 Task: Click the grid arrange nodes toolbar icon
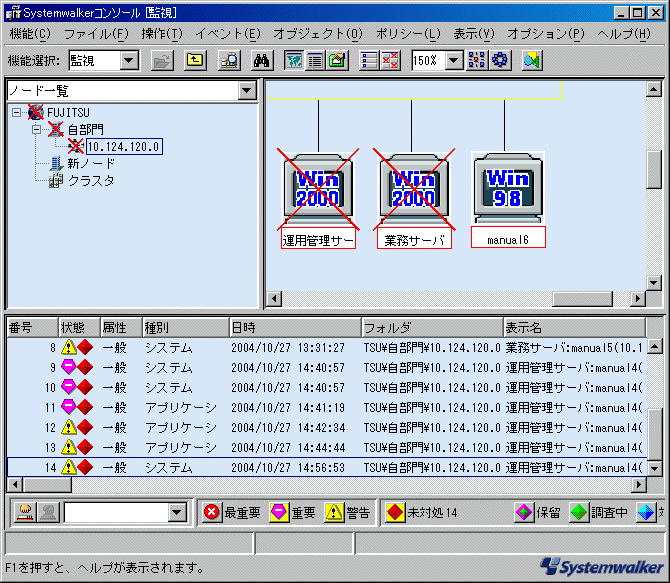(476, 60)
